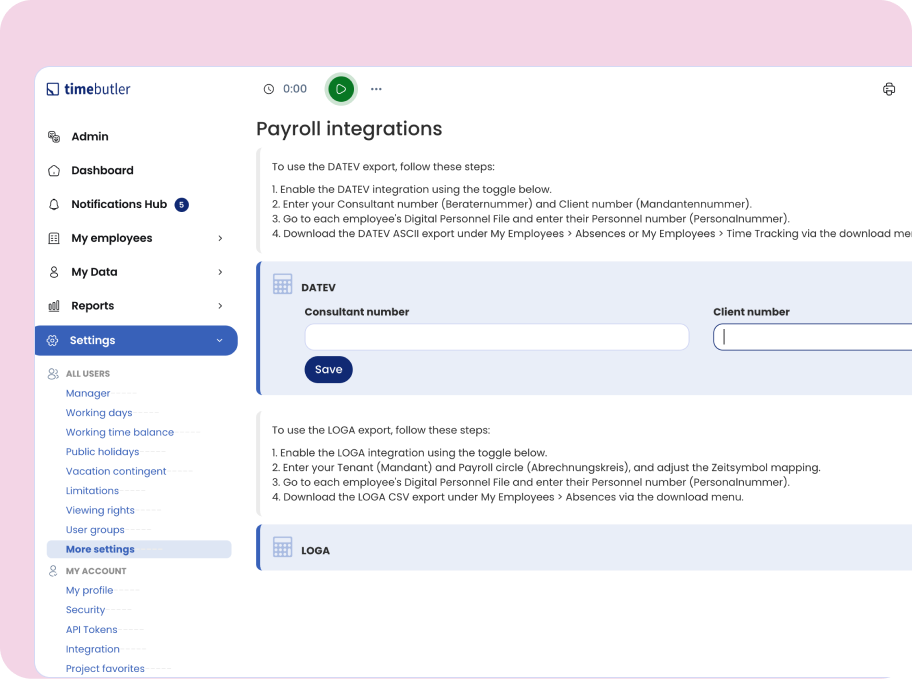
Task: Click the notification badge showing 5
Action: 181,205
